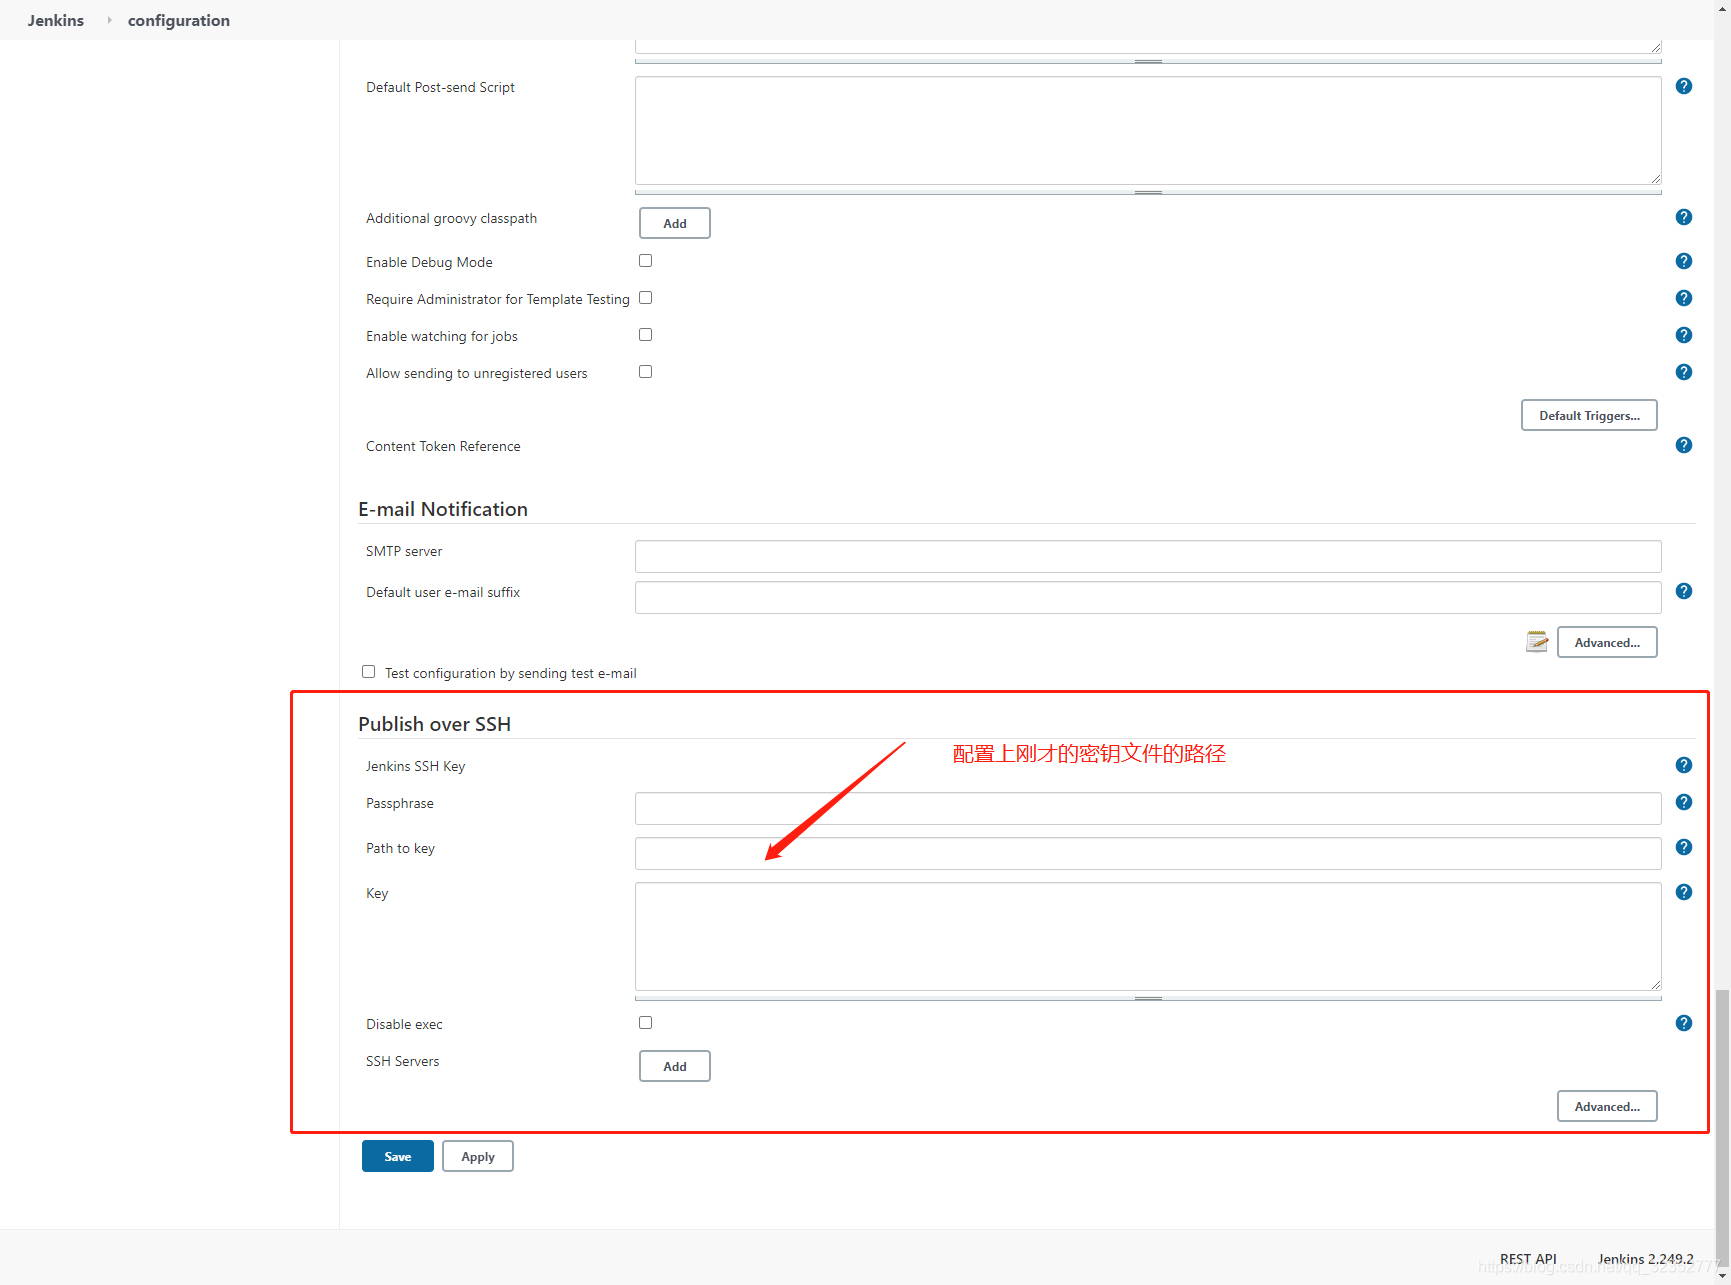The image size is (1731, 1285).
Task: Navigate to Jenkins via breadcrumb
Action: 55,20
